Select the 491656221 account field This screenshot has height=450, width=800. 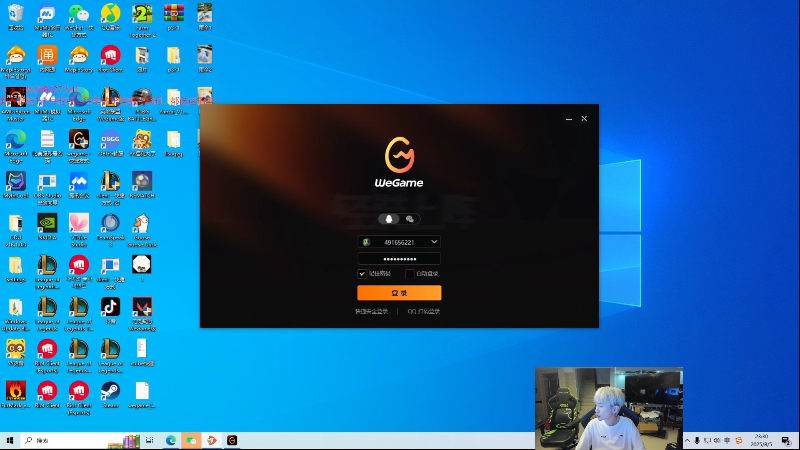pos(399,242)
